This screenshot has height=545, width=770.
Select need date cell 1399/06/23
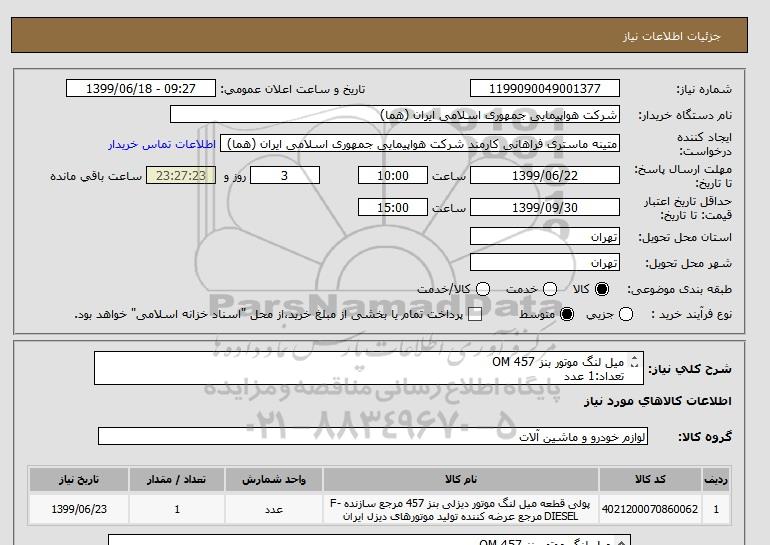click(x=79, y=509)
